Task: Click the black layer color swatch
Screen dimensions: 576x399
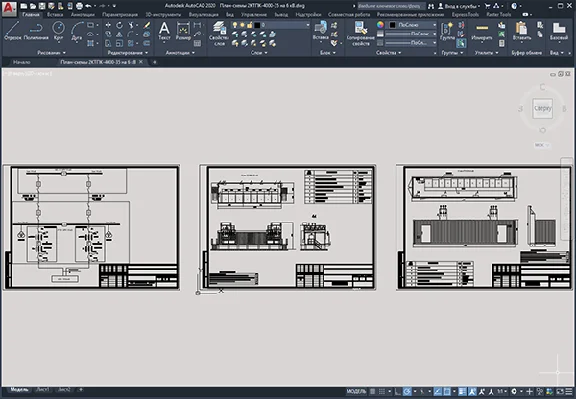Action: tap(257, 25)
